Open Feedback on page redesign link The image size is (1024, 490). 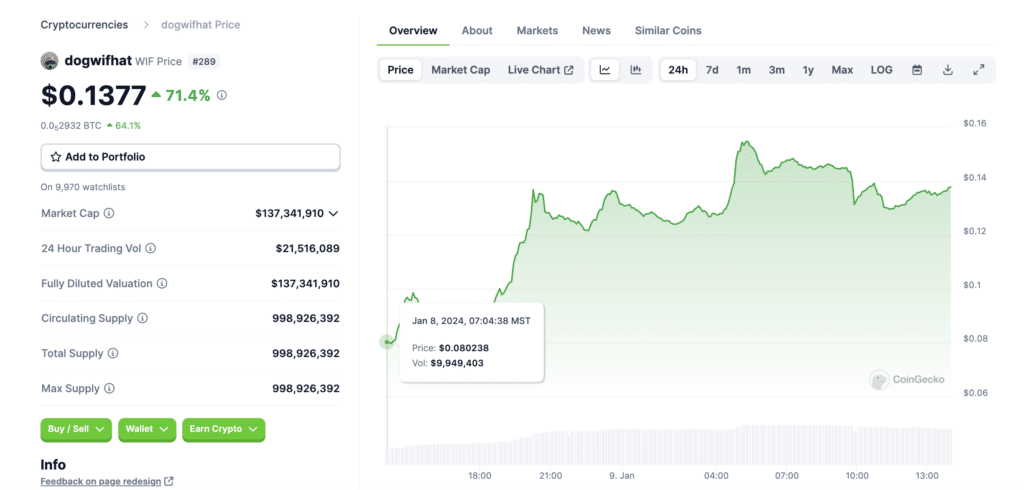pos(101,482)
